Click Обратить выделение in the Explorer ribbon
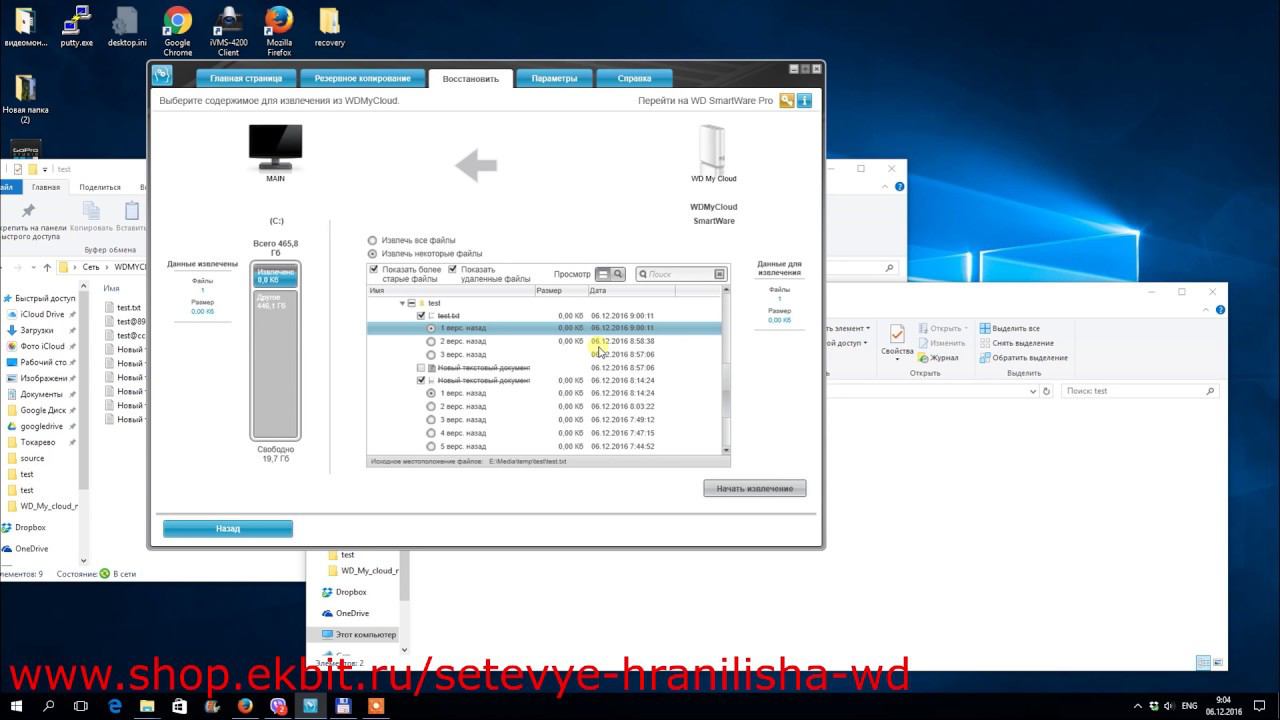The width and height of the screenshot is (1280, 720). click(x=1023, y=357)
